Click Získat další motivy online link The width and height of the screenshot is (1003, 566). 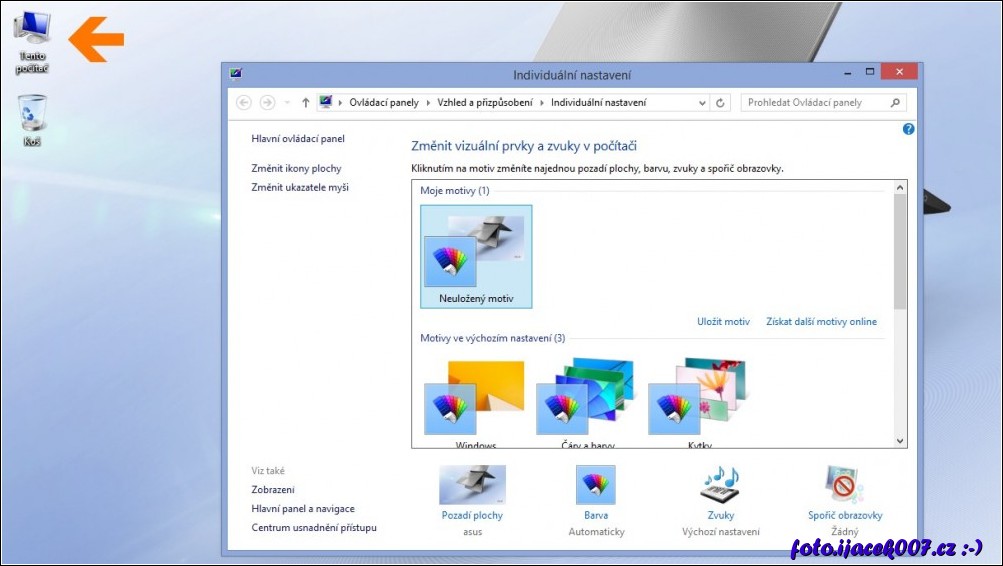(x=821, y=322)
